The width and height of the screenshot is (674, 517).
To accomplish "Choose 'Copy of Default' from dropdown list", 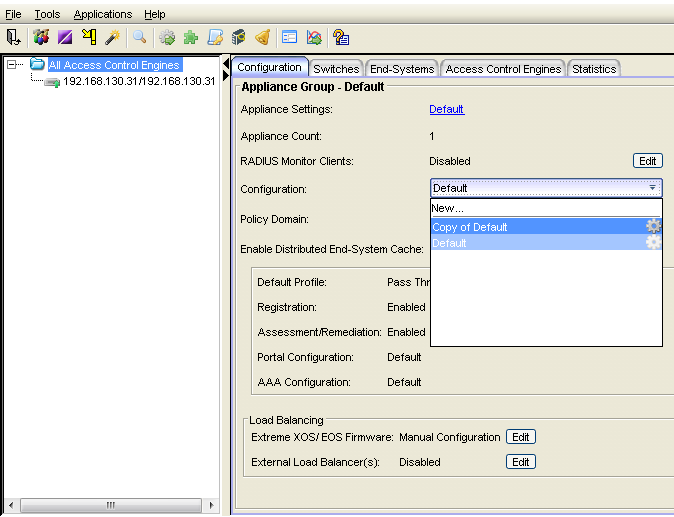I will point(470,227).
